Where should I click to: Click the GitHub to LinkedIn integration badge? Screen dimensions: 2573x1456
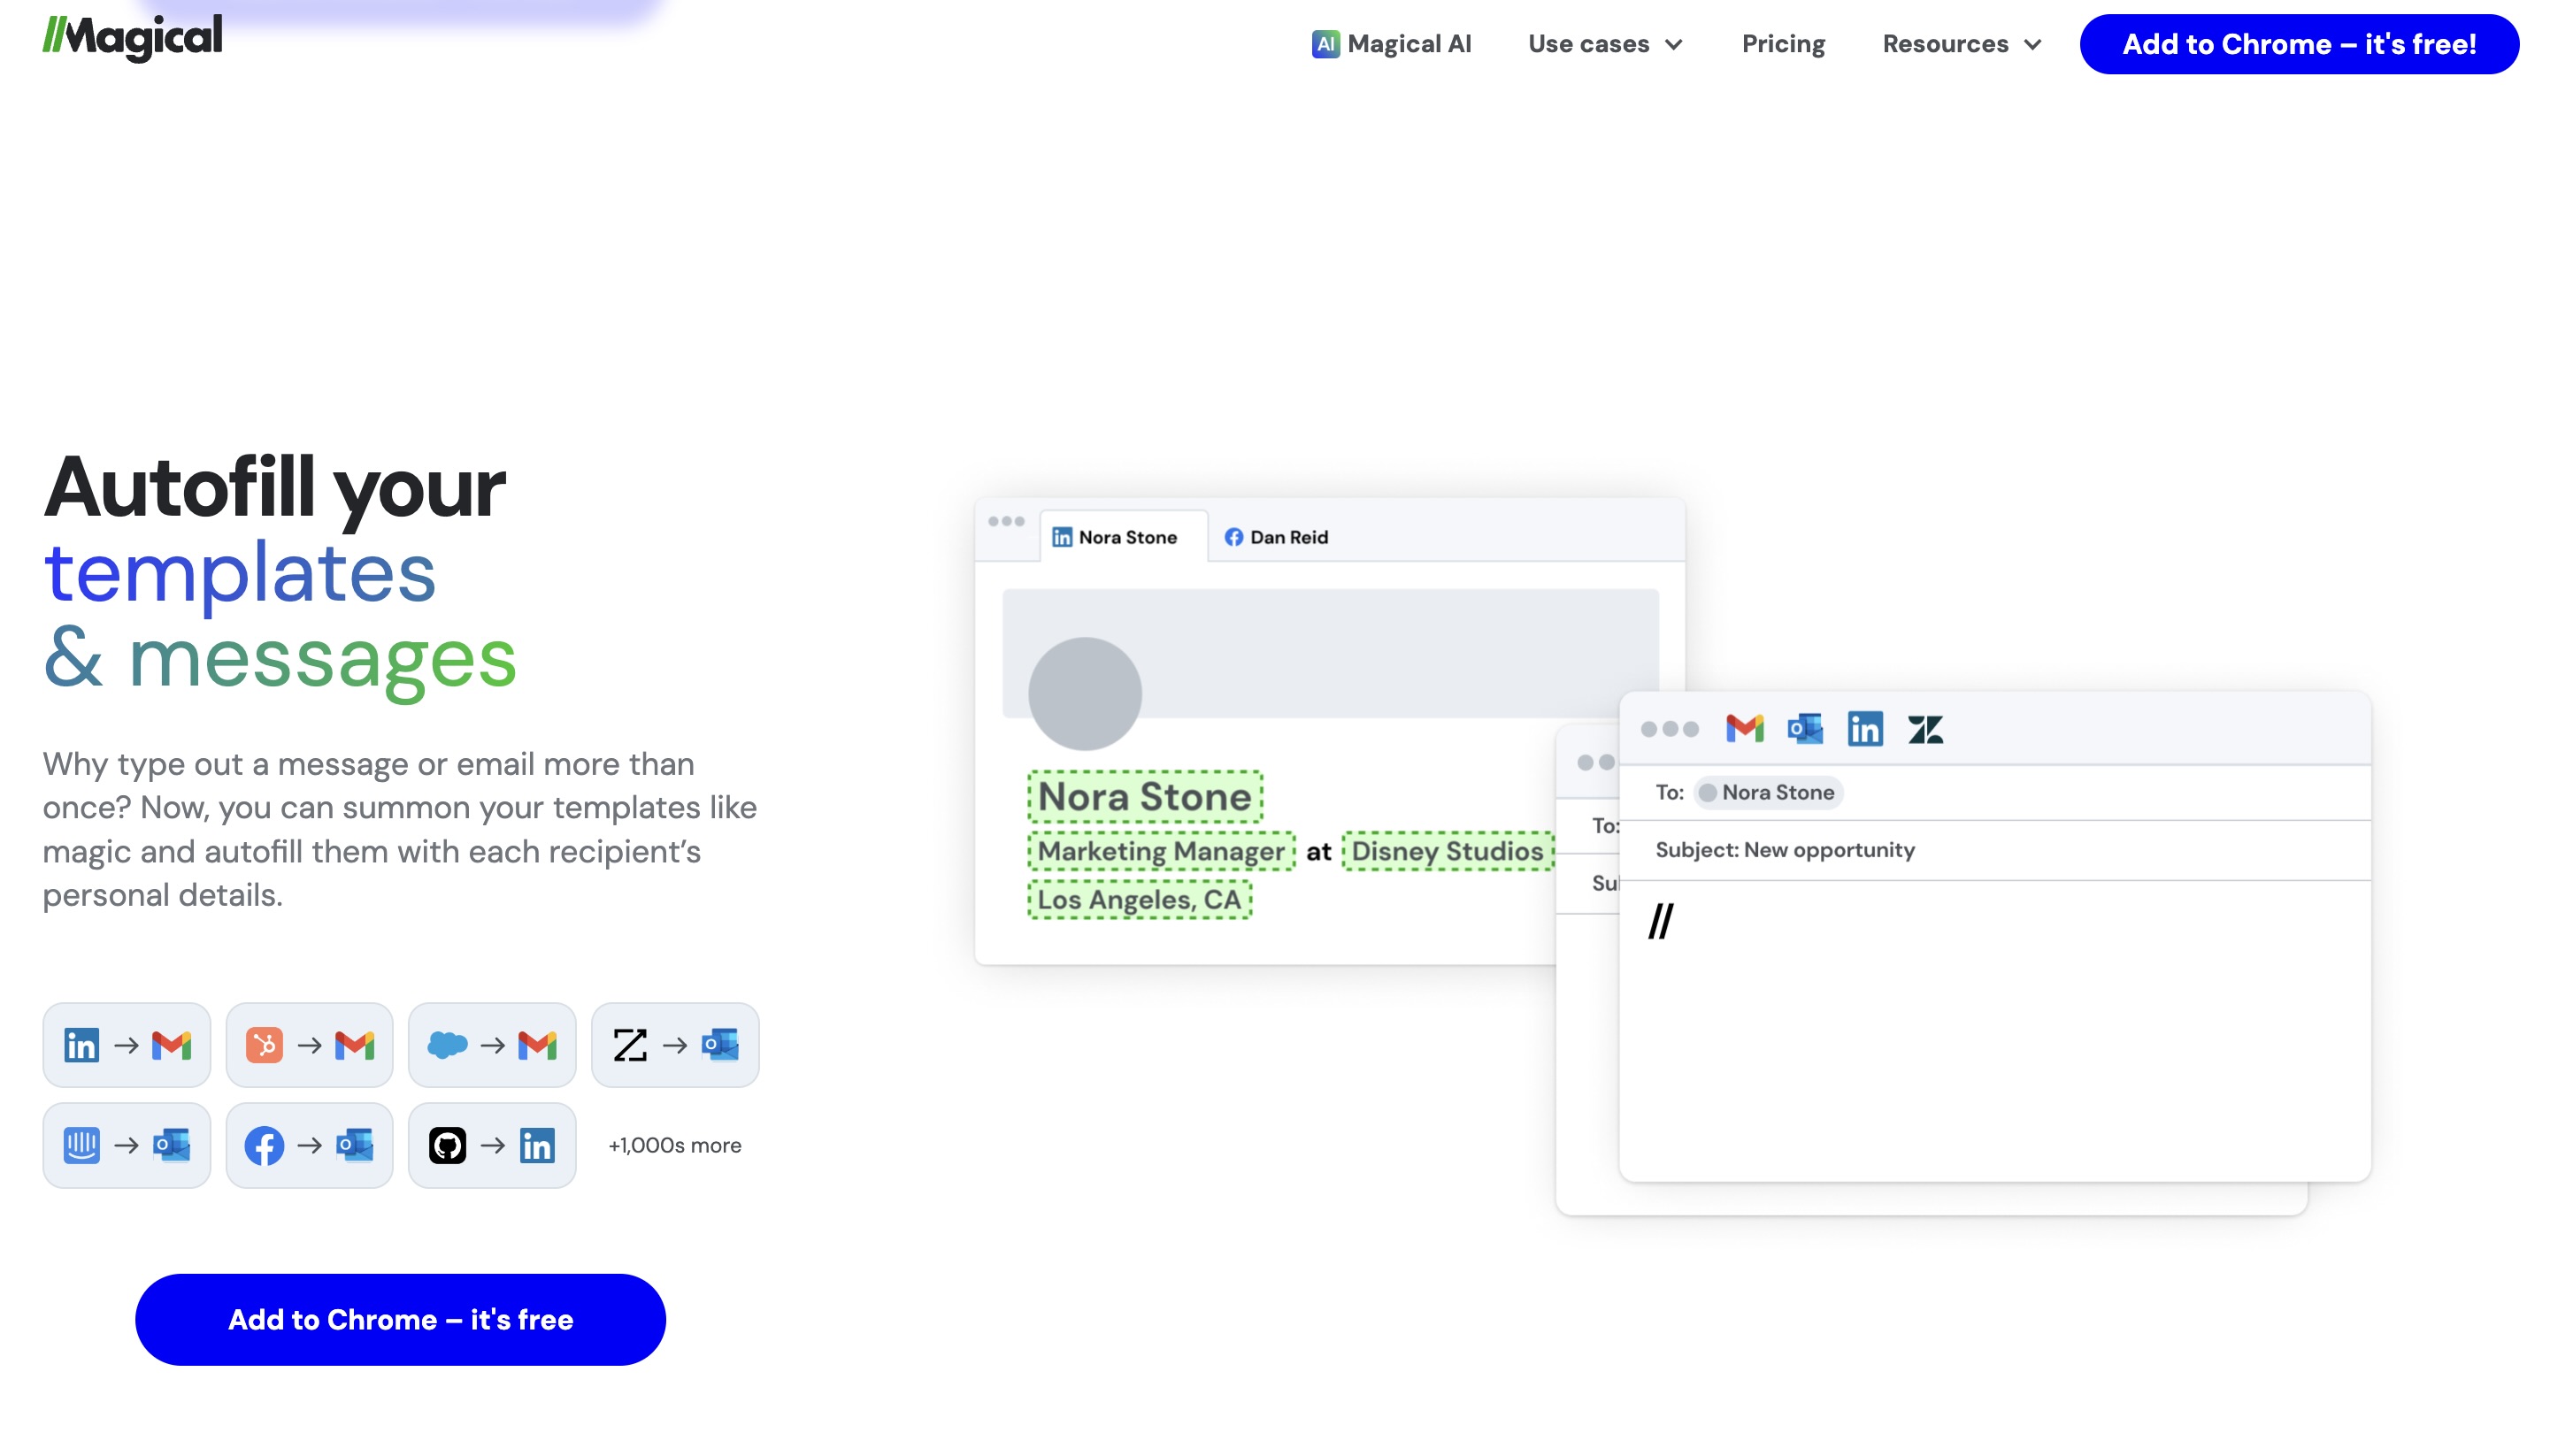click(x=491, y=1144)
